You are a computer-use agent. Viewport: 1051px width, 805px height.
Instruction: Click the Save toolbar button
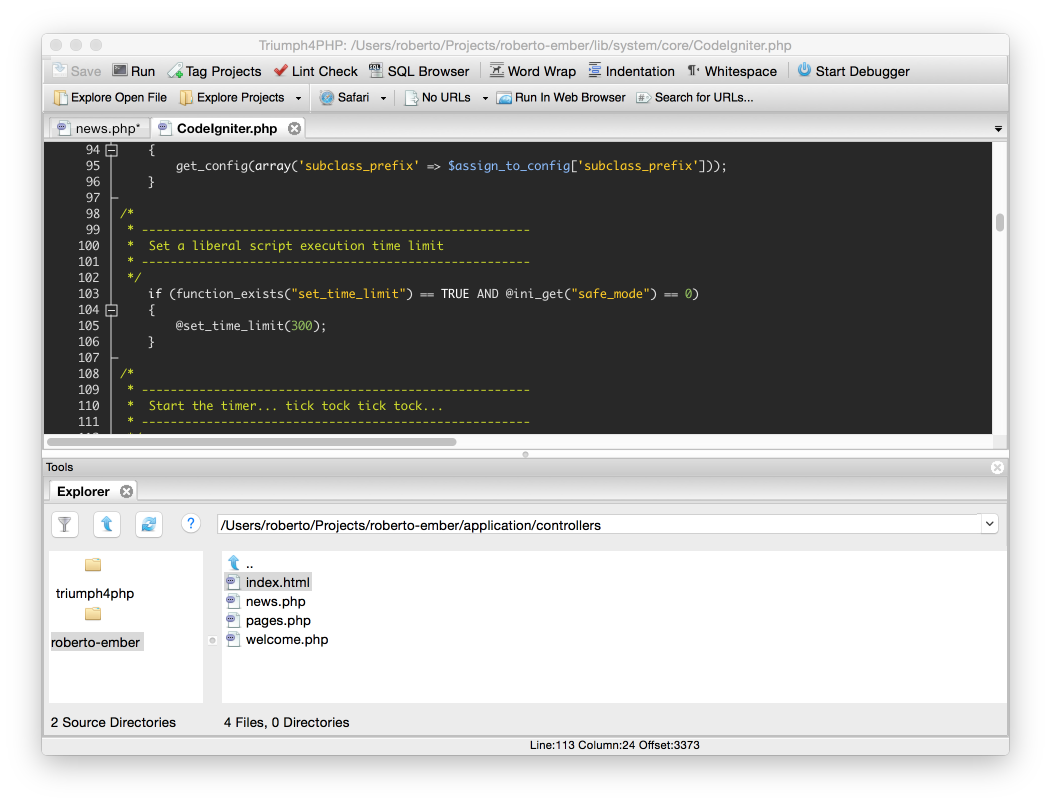point(76,71)
